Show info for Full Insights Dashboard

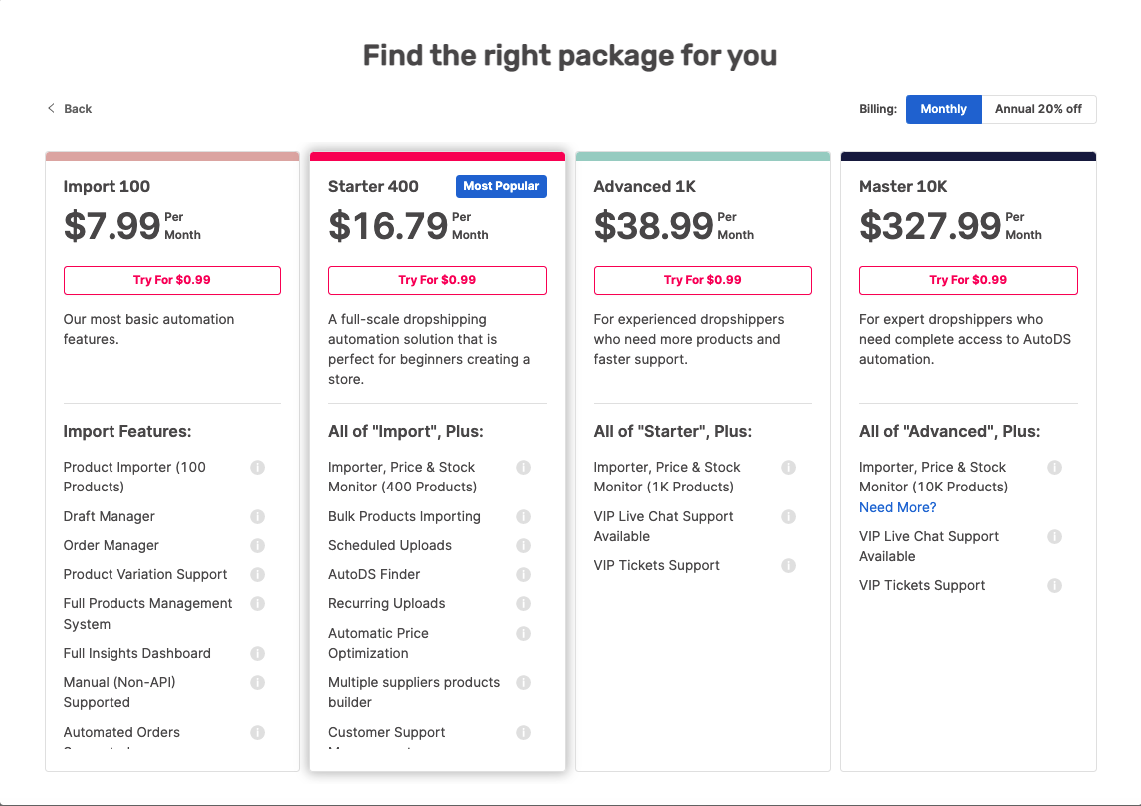pos(258,653)
